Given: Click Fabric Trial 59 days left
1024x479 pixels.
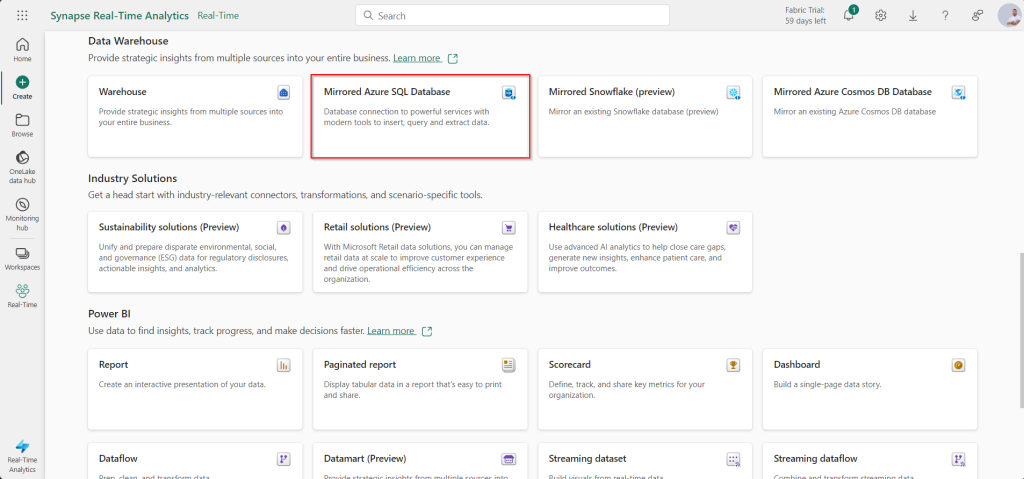Looking at the screenshot, I should click(805, 16).
